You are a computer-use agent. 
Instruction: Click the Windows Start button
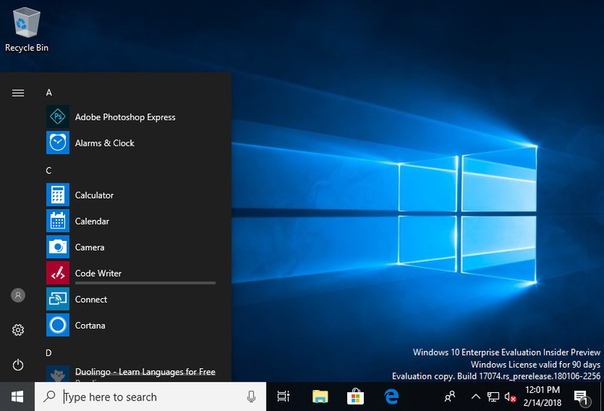17,397
